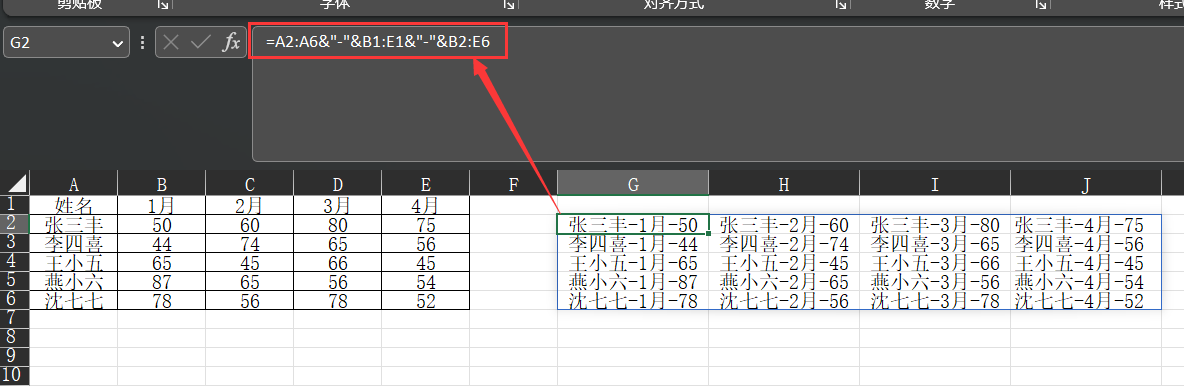This screenshot has height=386, width=1184.
Task: Click cell D2 with value 80
Action: [338, 224]
